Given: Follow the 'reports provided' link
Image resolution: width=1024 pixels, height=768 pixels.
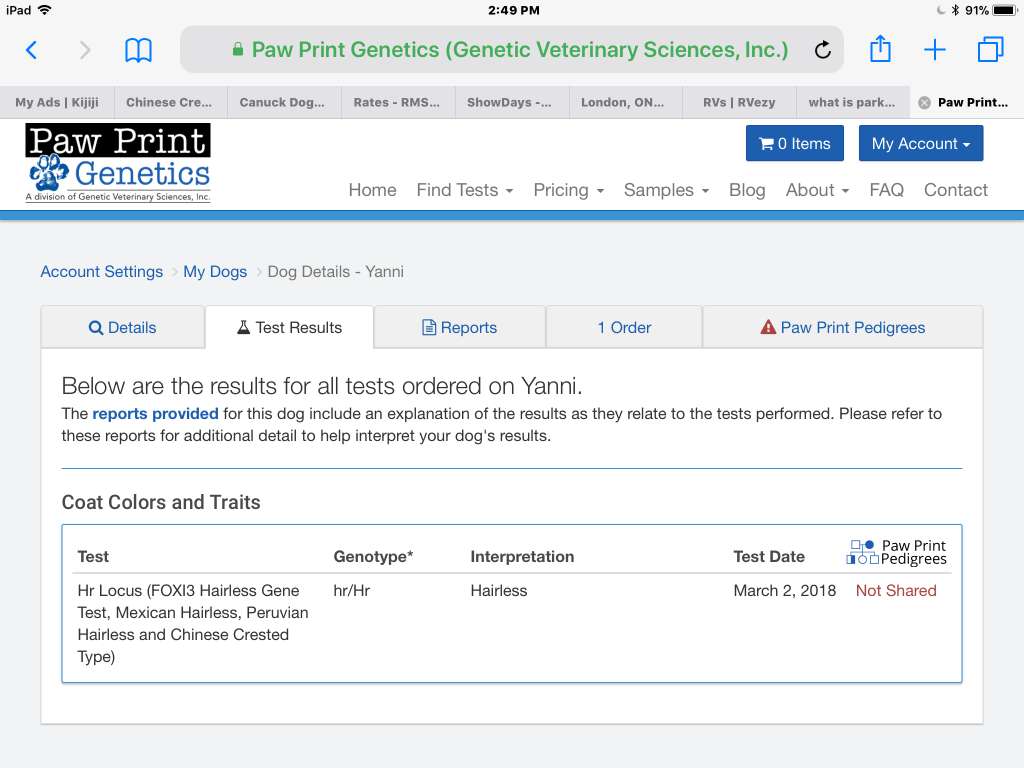Looking at the screenshot, I should [155, 414].
